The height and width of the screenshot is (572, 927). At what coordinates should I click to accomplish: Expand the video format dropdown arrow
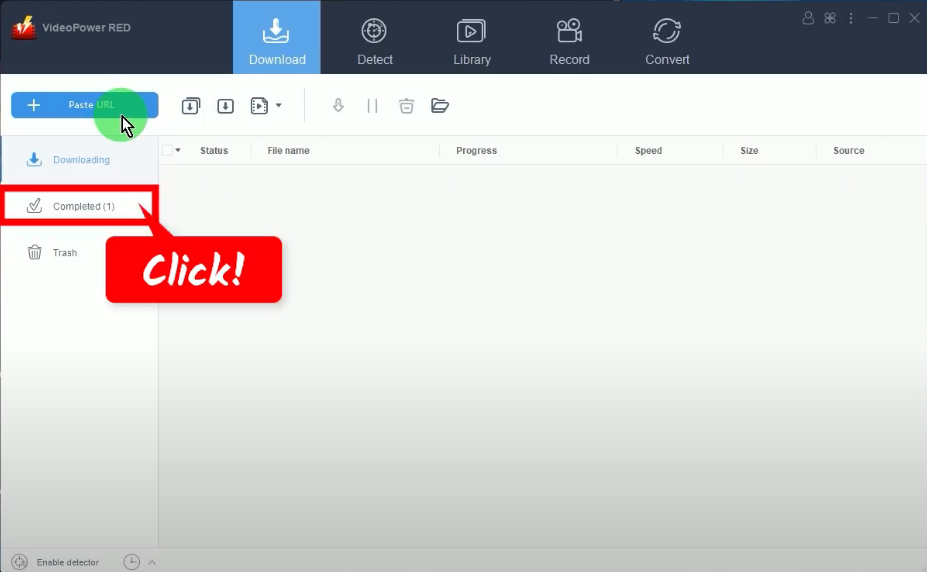coord(279,105)
